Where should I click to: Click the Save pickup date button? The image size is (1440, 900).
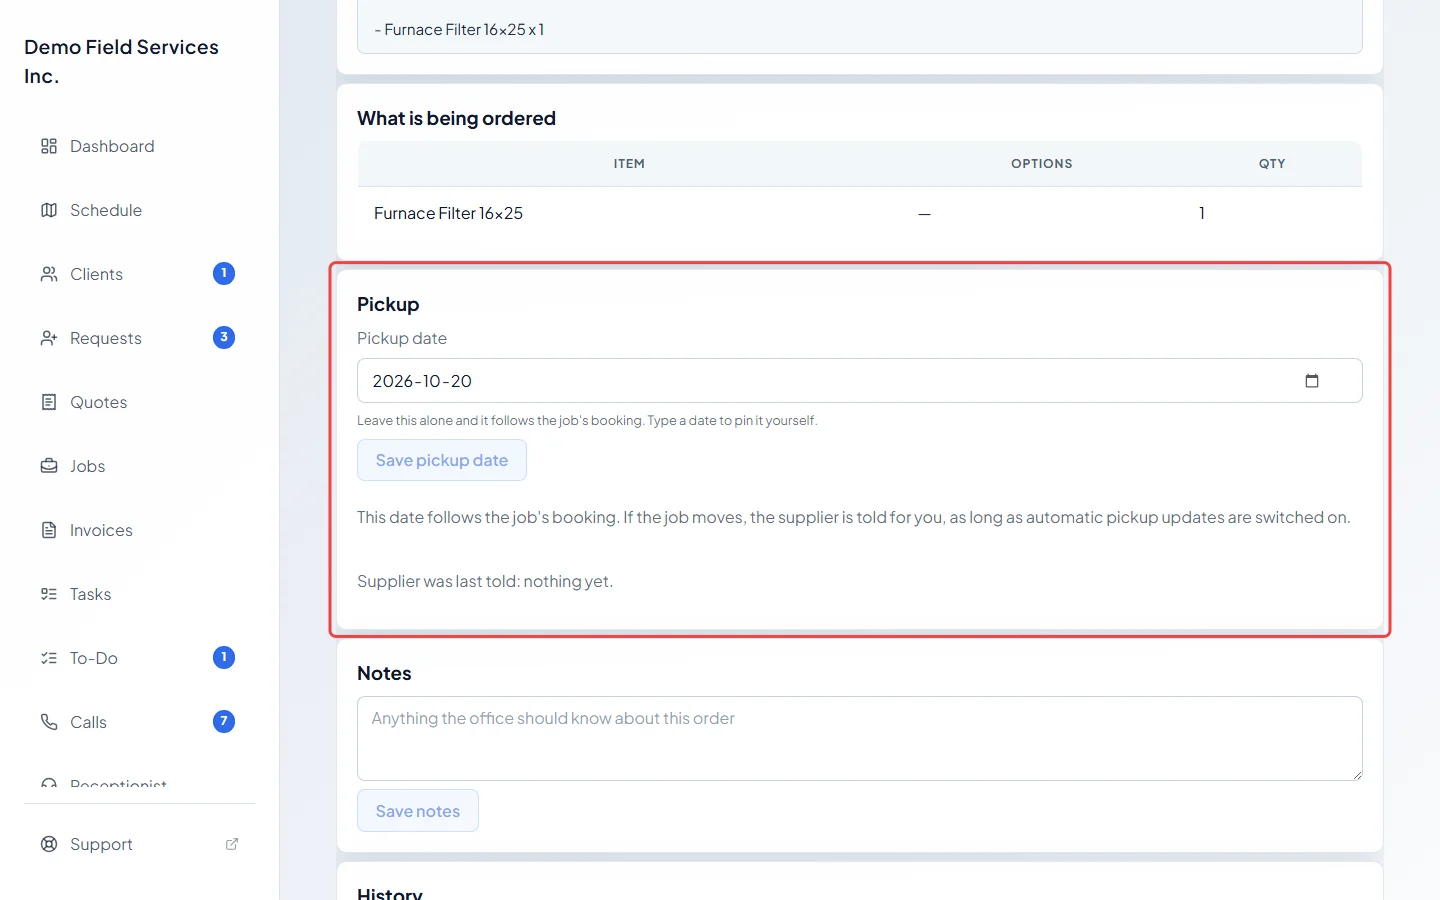coord(442,460)
